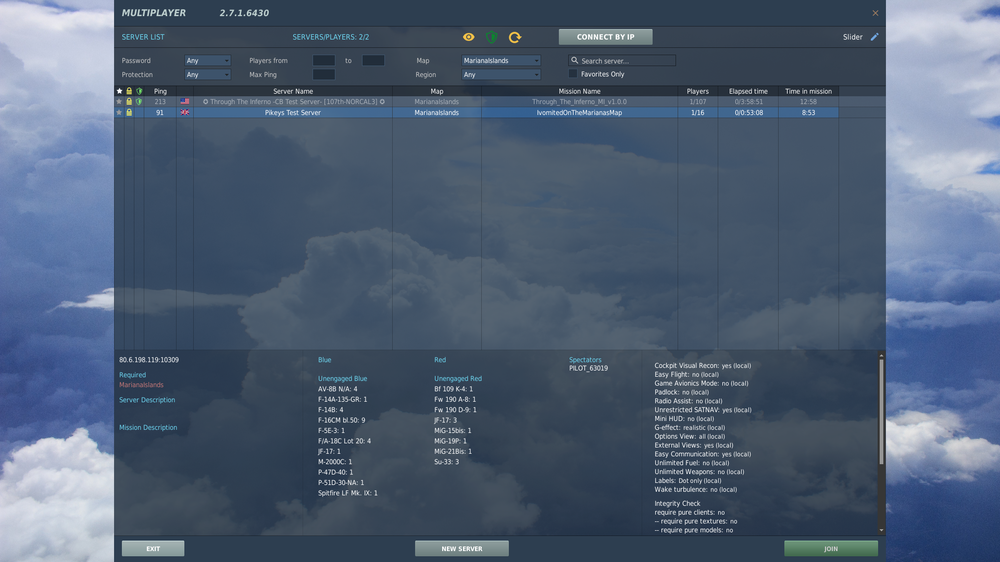Image resolution: width=1000 pixels, height=562 pixels.
Task: Click Mission Description link
Action: pos(148,427)
